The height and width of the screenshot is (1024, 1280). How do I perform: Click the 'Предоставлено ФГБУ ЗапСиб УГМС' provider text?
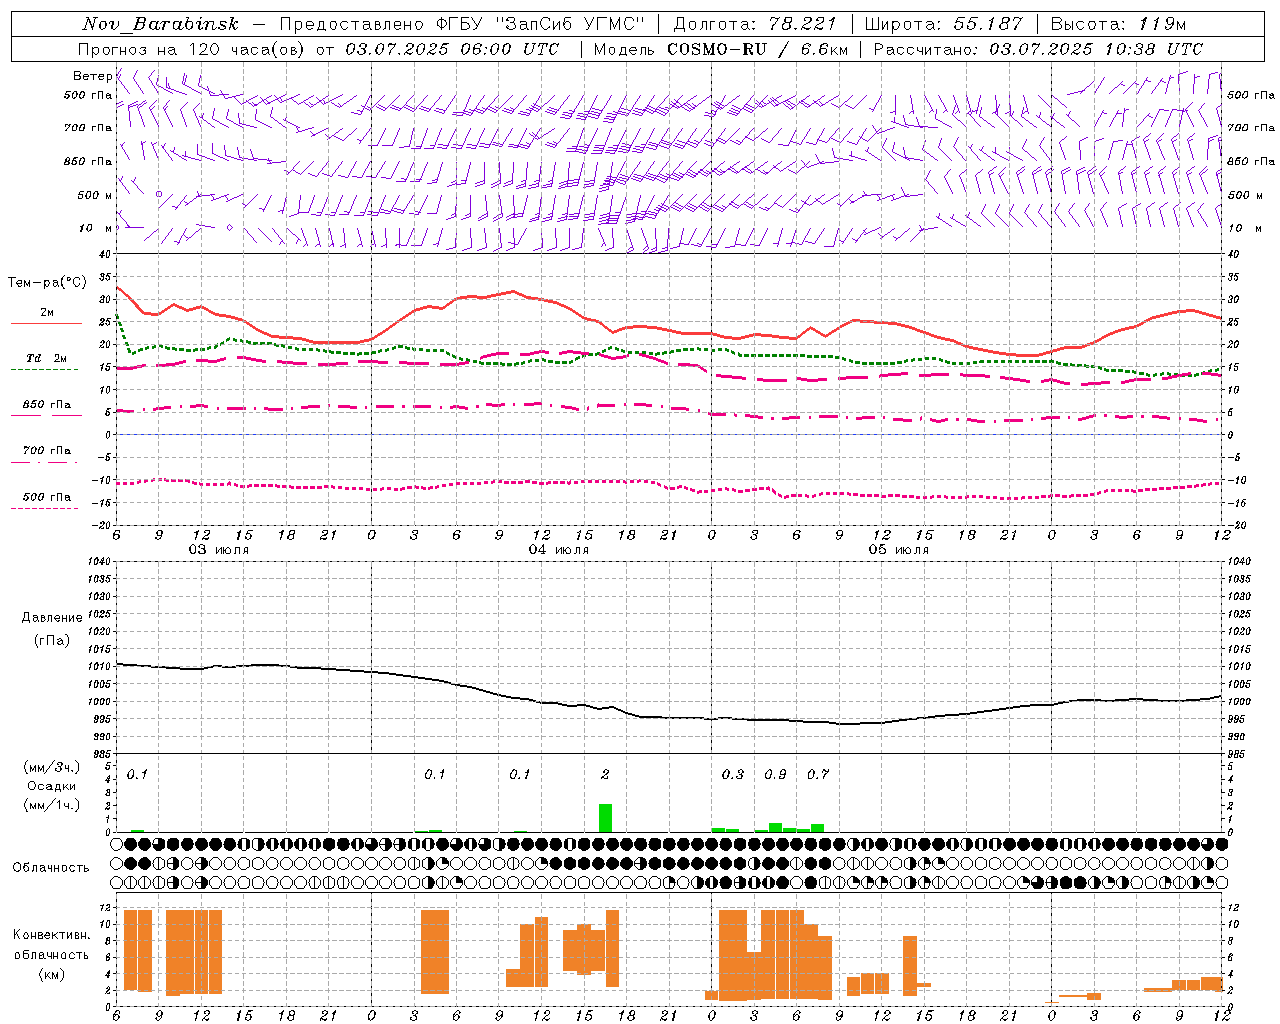click(x=462, y=24)
